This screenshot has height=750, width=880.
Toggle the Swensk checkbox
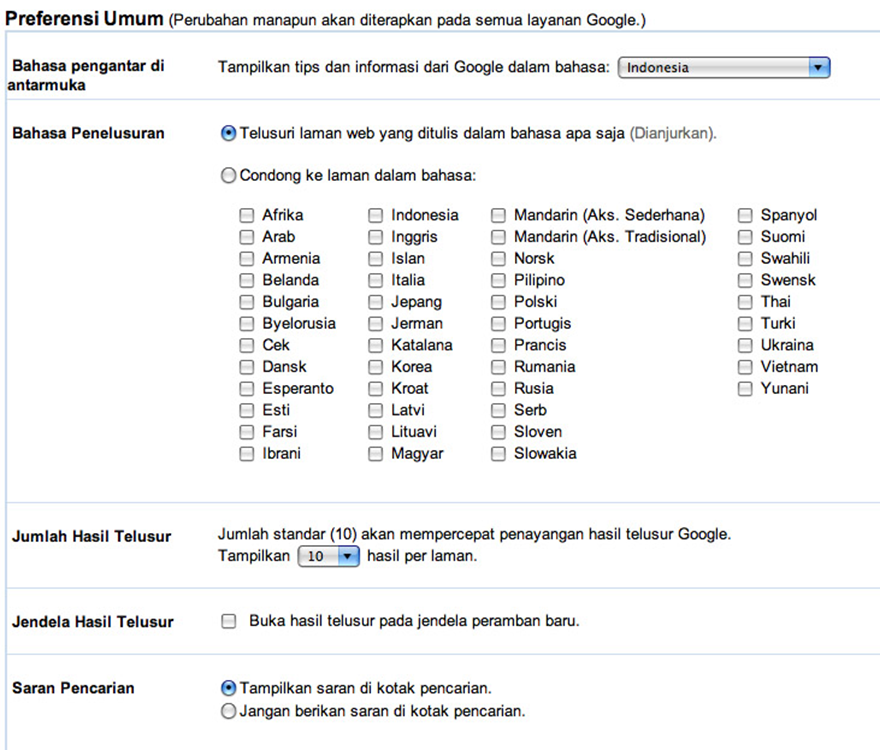coord(745,280)
